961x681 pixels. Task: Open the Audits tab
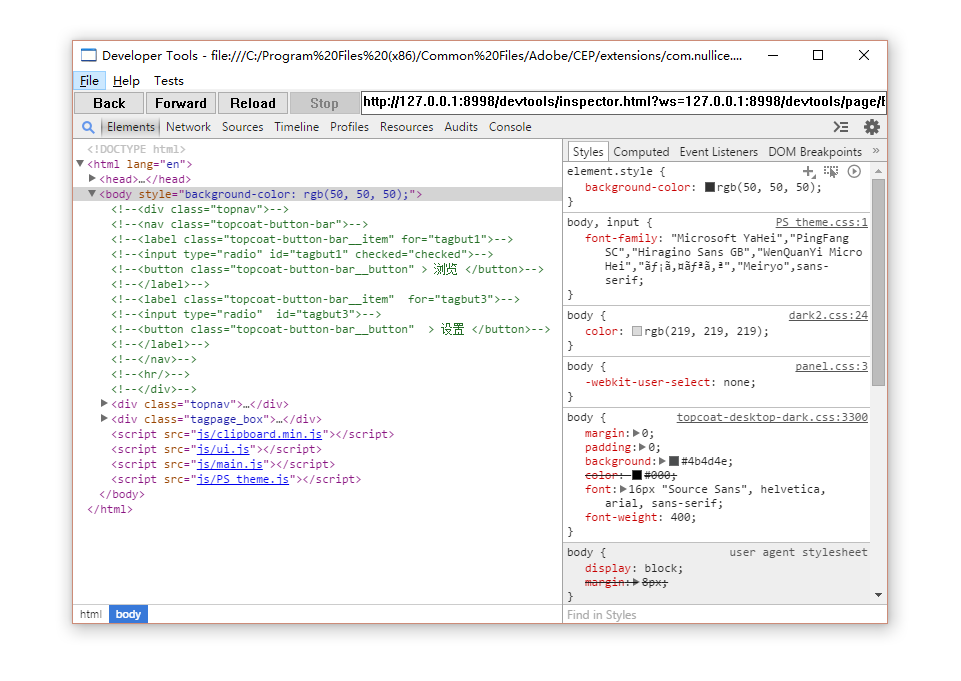(x=461, y=127)
